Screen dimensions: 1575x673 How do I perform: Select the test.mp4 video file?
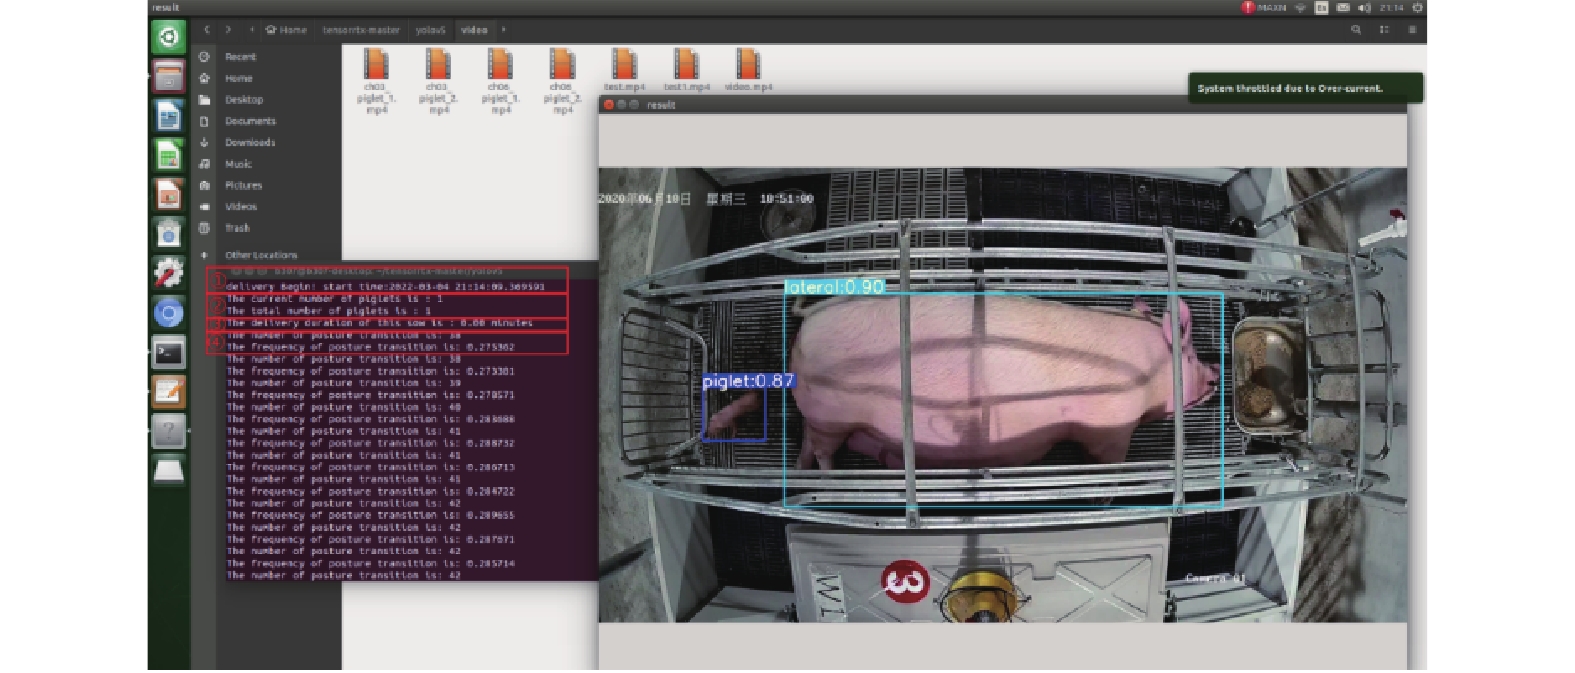tap(624, 70)
